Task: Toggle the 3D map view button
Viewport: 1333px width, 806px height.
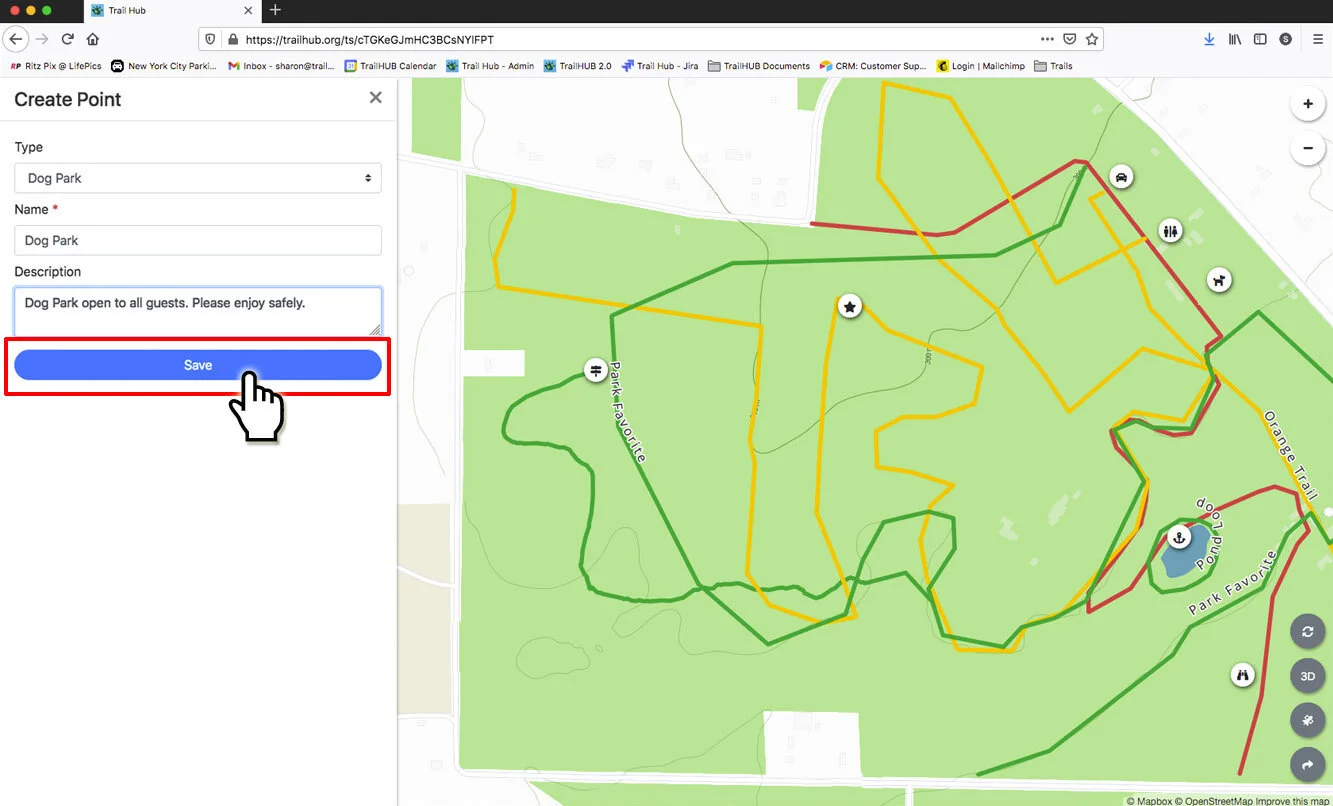Action: point(1307,676)
